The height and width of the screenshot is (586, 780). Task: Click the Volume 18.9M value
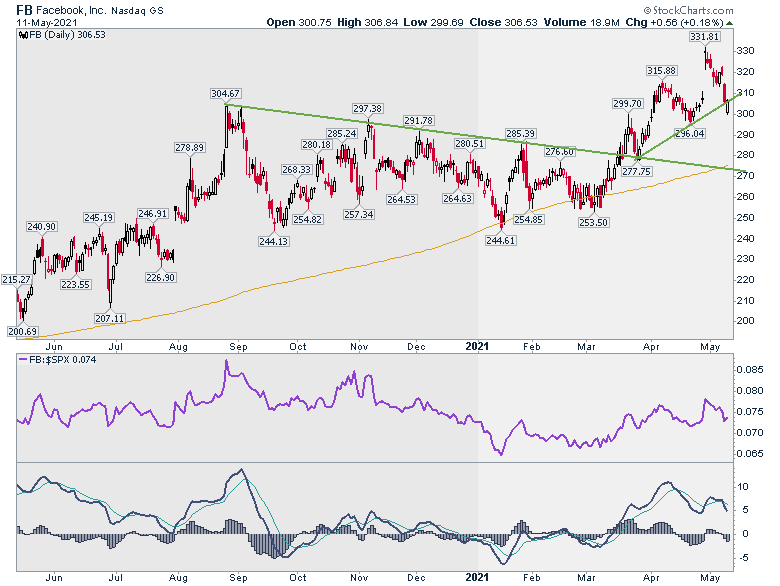[x=582, y=22]
